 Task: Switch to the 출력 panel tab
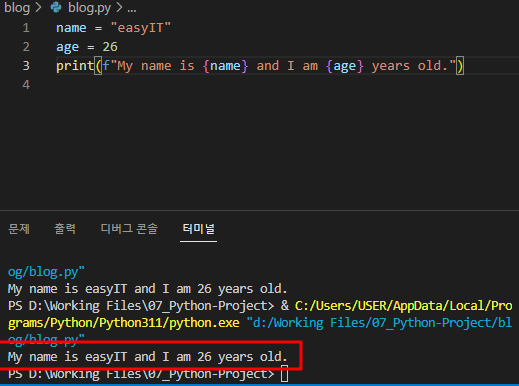point(65,229)
